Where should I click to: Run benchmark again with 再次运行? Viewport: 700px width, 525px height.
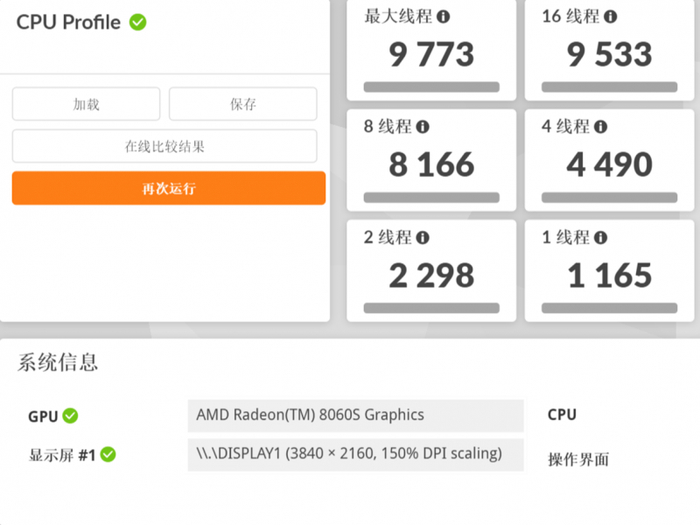169,188
